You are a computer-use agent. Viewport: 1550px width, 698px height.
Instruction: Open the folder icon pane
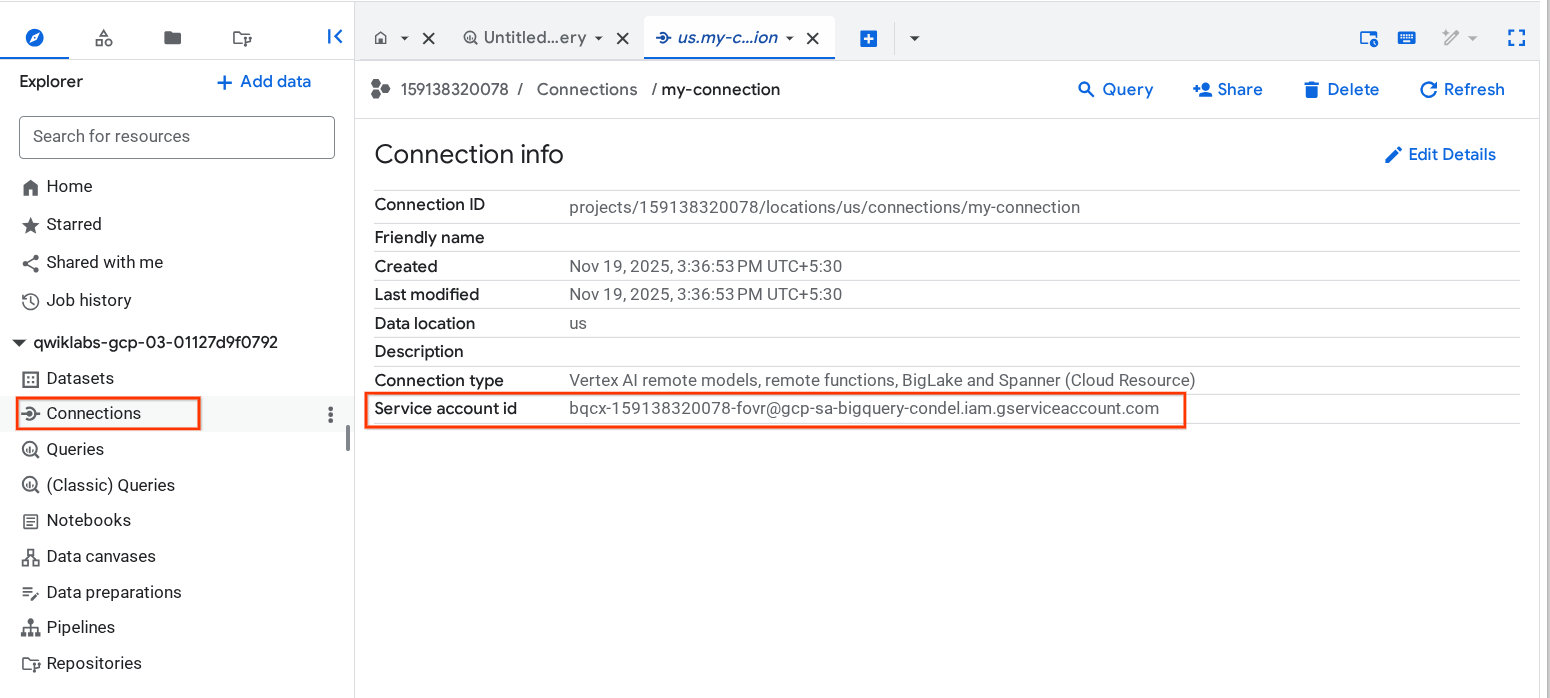(x=173, y=38)
